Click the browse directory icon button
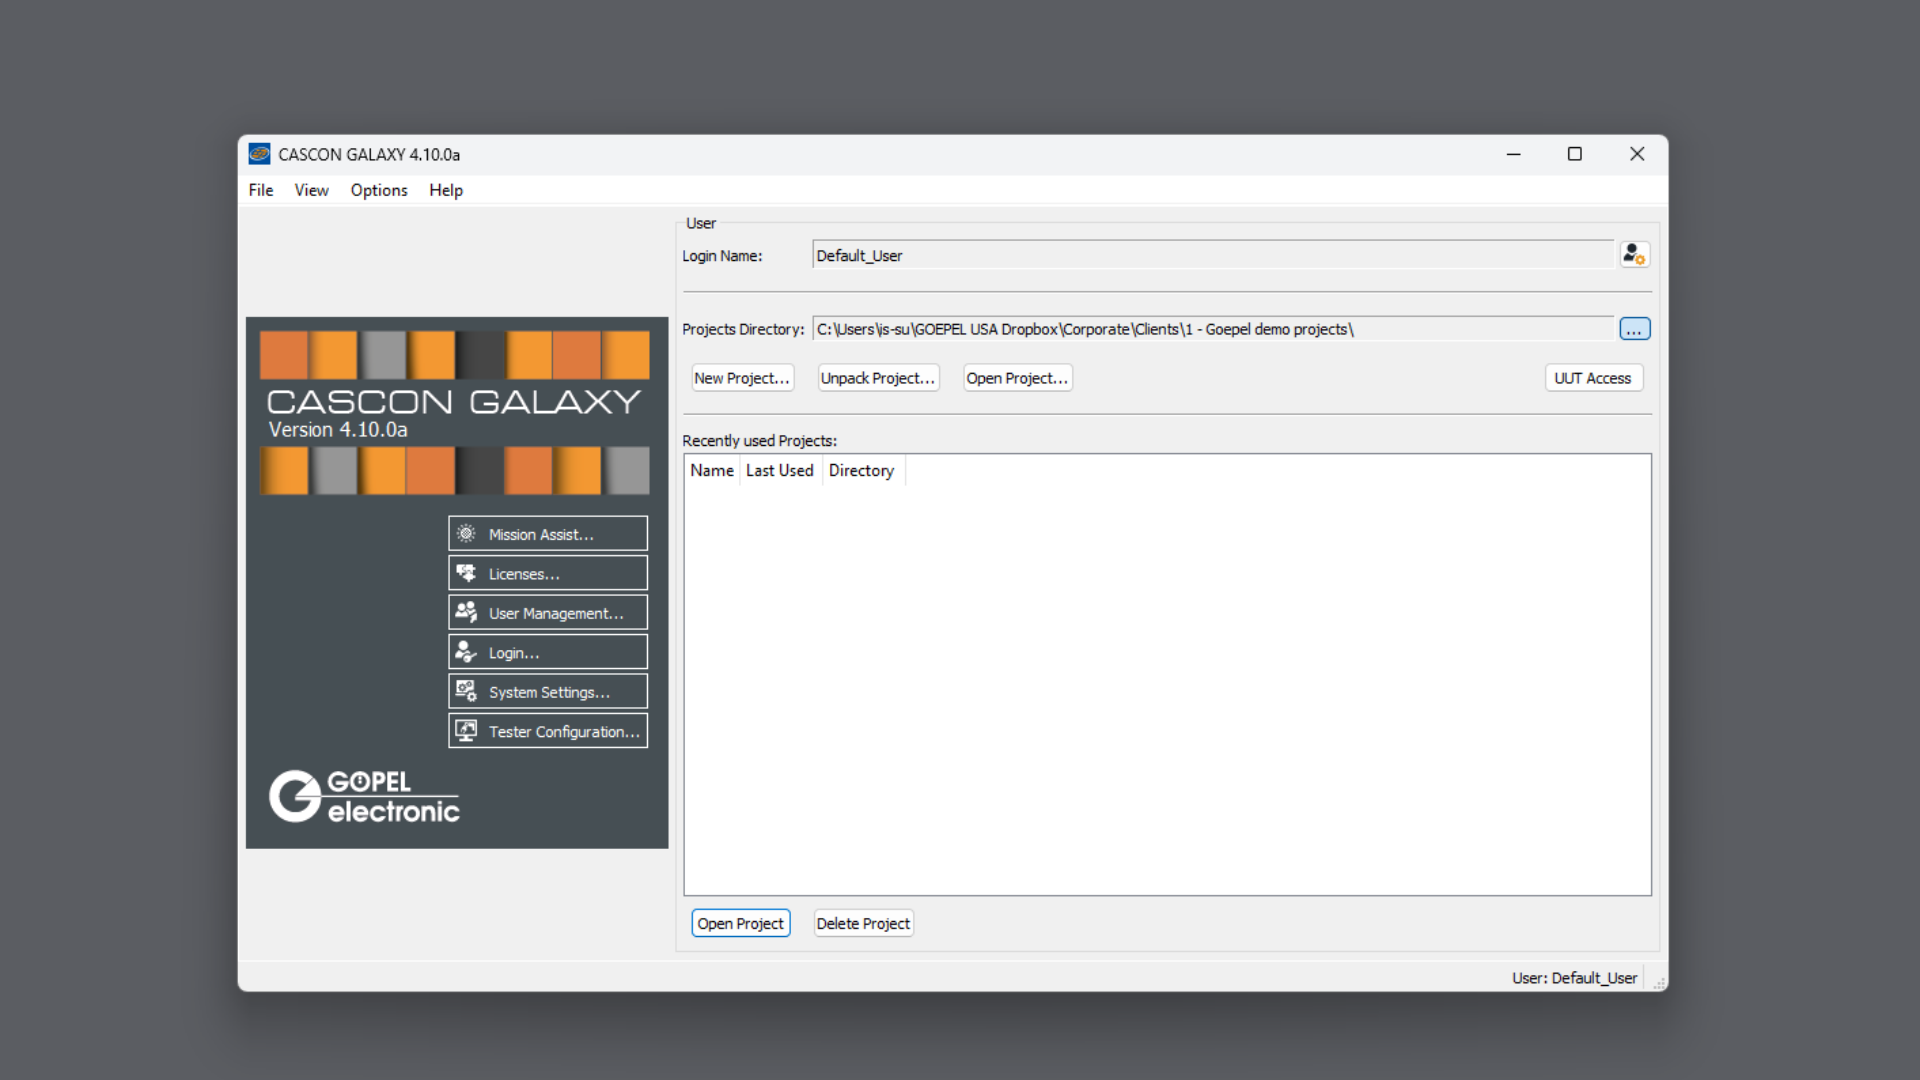The height and width of the screenshot is (1080, 1920). point(1635,328)
